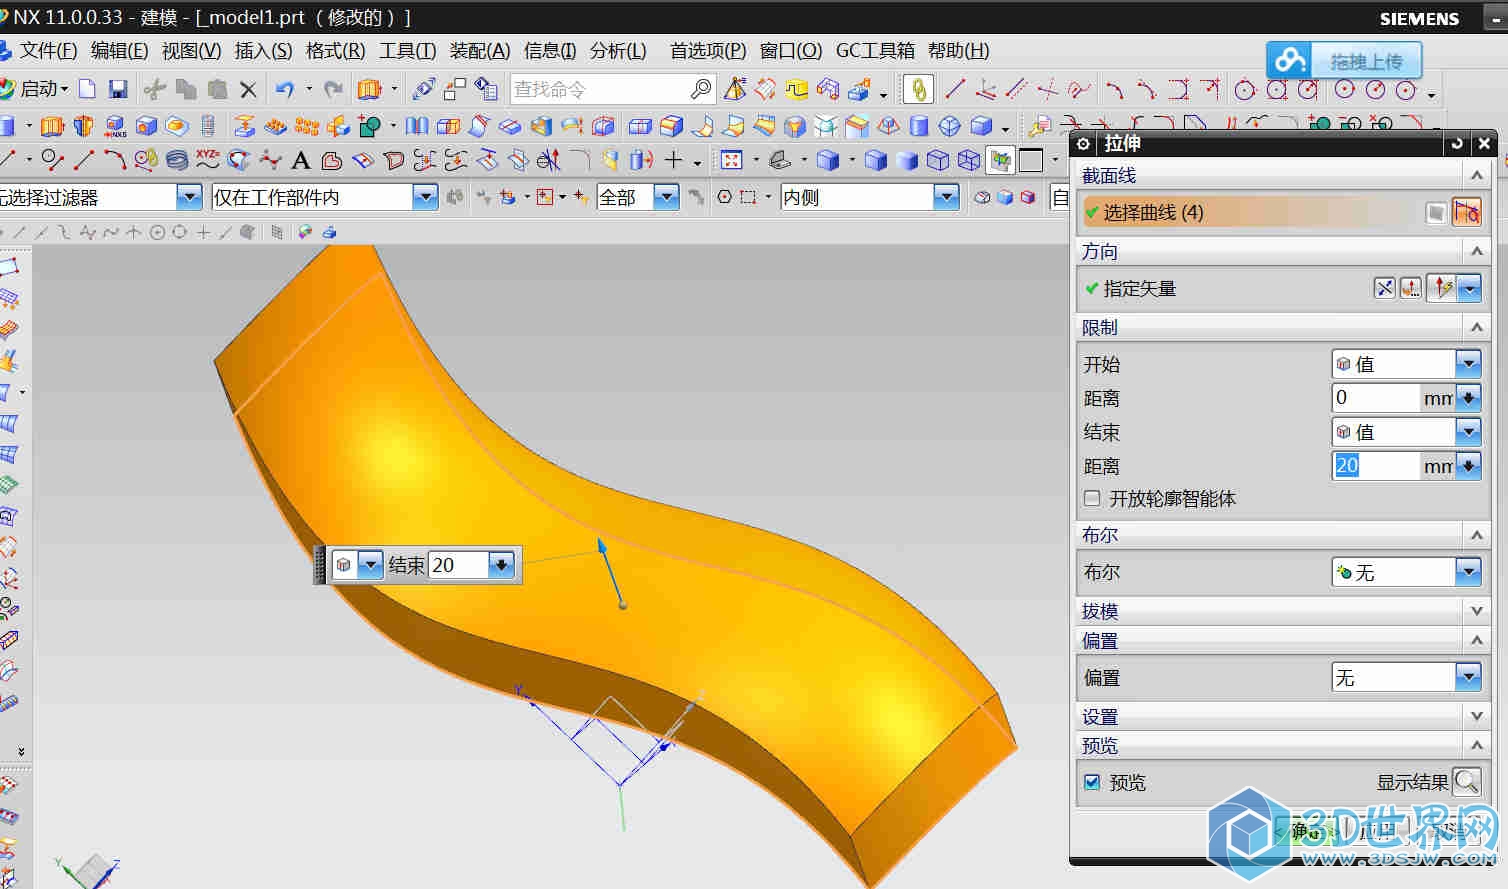The height and width of the screenshot is (889, 1508).
Task: Open the 分析(L) menu
Action: click(618, 50)
